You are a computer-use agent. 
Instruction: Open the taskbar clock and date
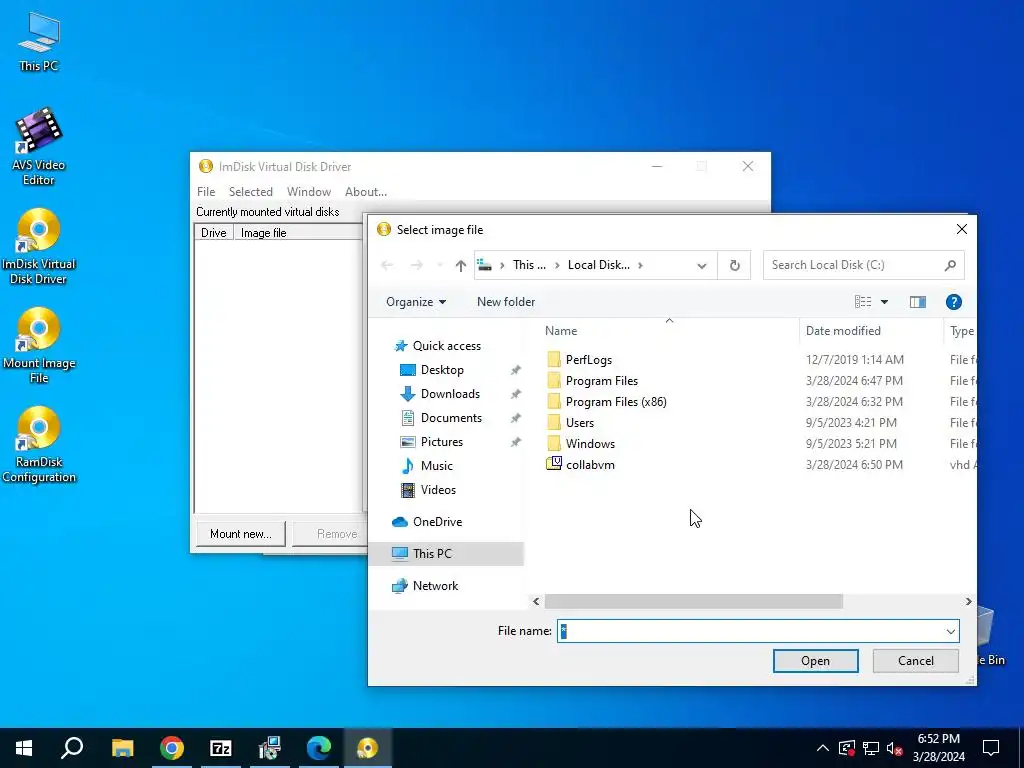pos(938,748)
